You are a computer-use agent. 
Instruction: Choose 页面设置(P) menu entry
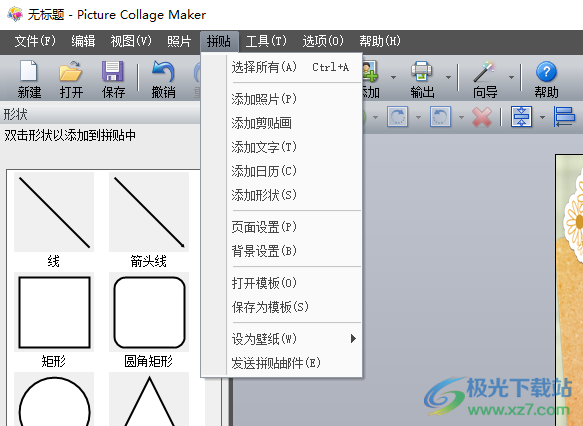click(294, 227)
